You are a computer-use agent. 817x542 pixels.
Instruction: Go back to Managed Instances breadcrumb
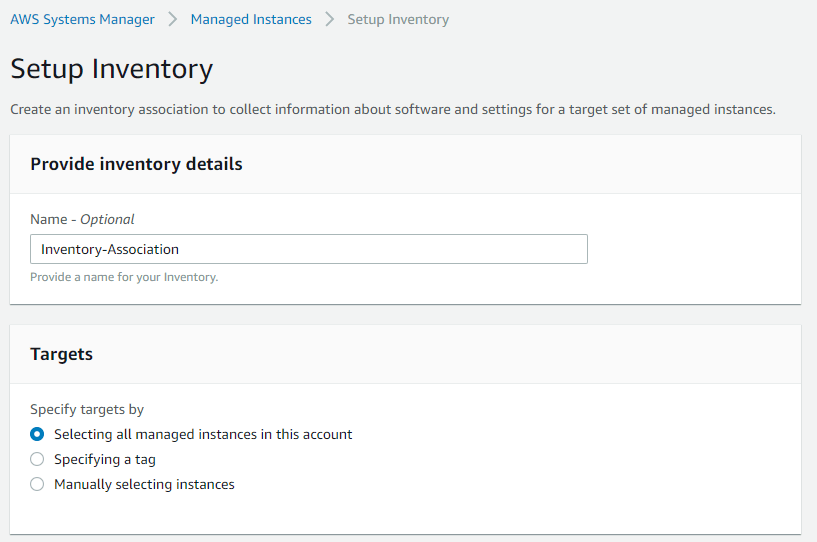click(251, 19)
